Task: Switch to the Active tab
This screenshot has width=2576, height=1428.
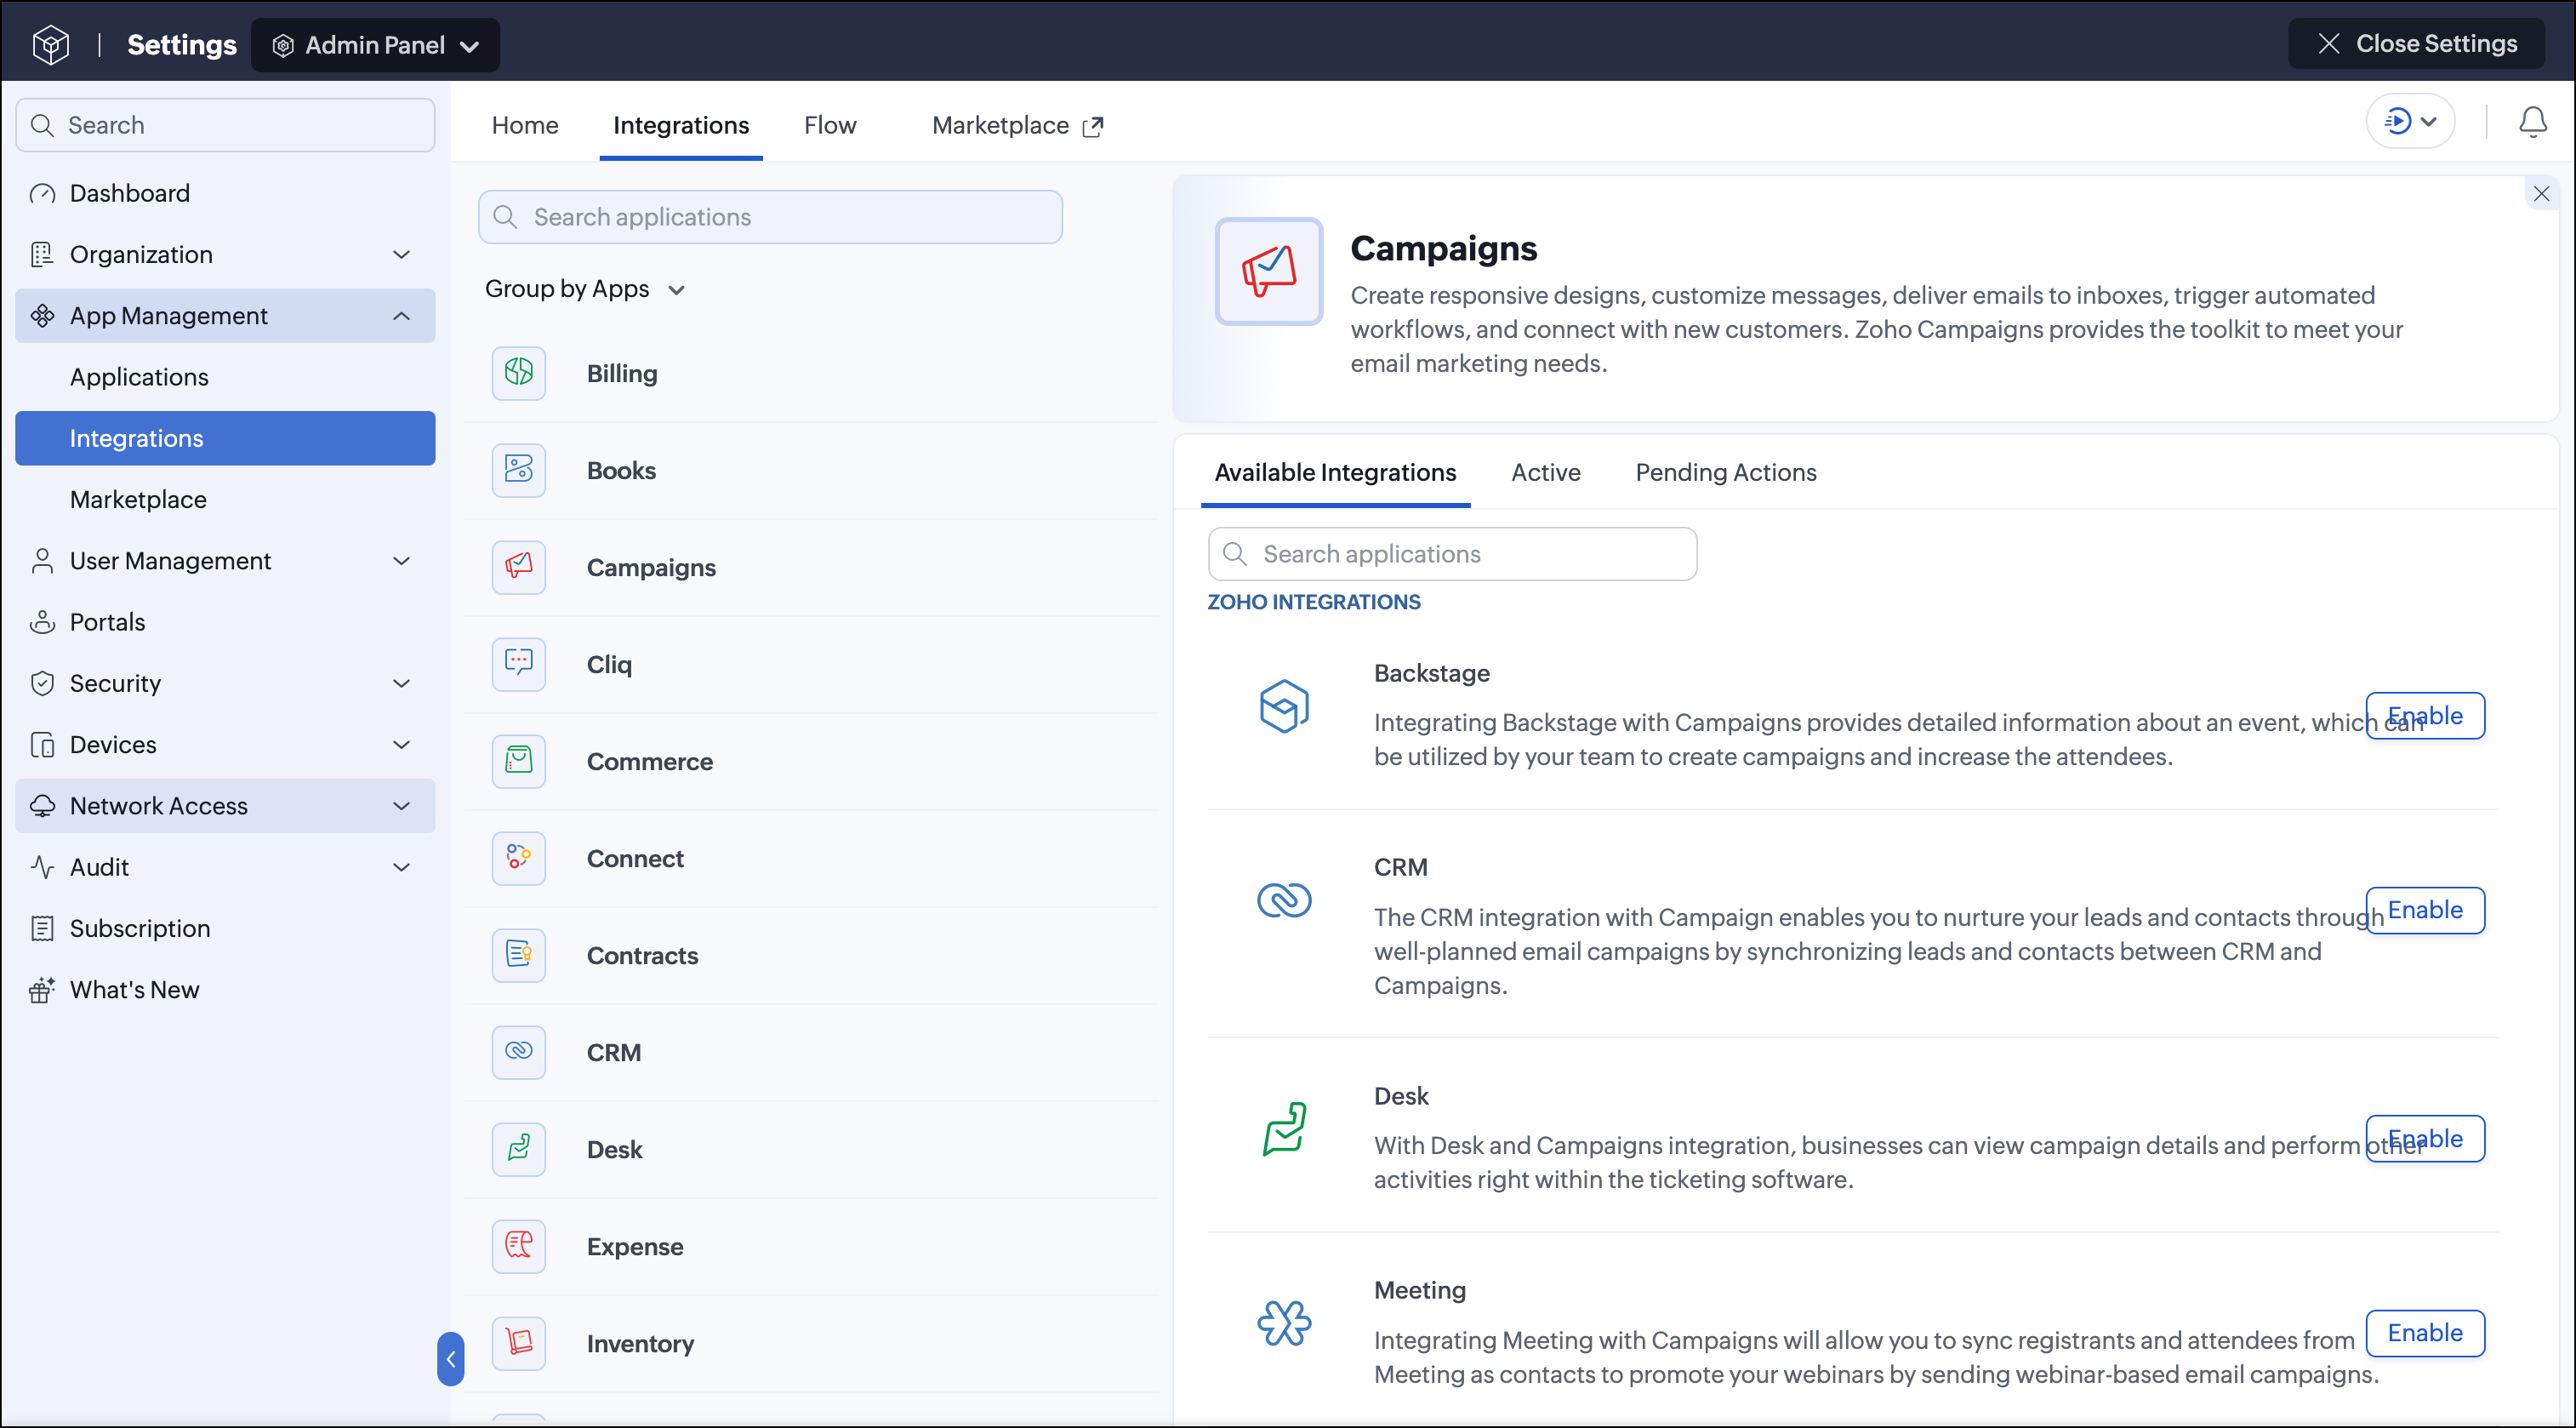Action: click(1545, 472)
